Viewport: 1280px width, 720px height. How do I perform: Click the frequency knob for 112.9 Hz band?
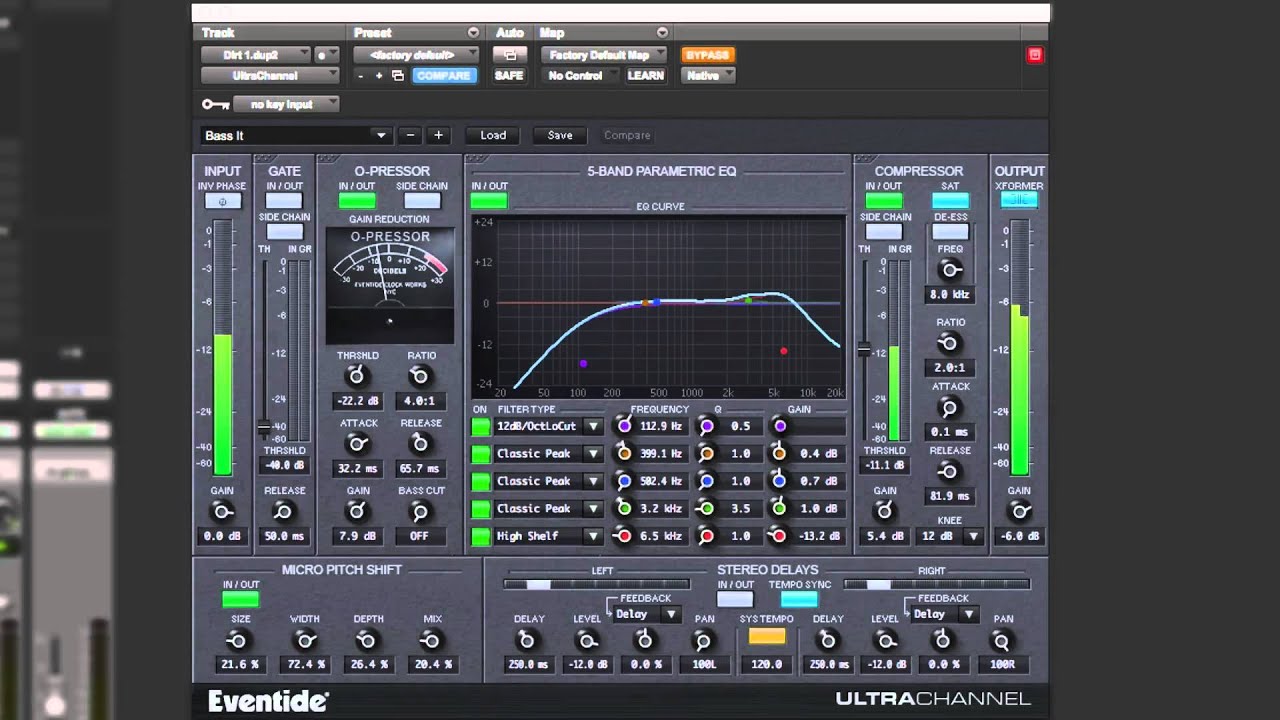[624, 426]
